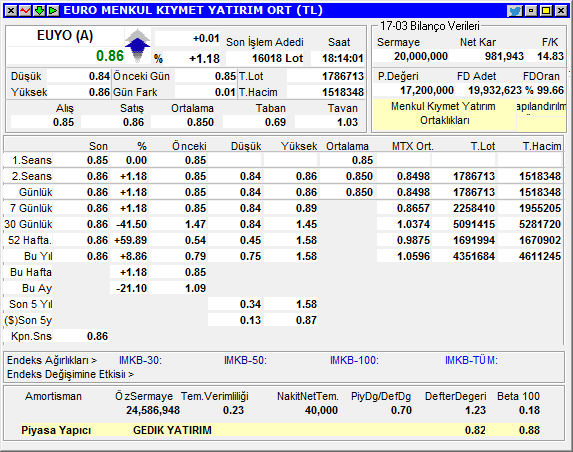The image size is (573, 452).
Task: Click the green play-arrow icon in title bar
Action: [x=53, y=11]
